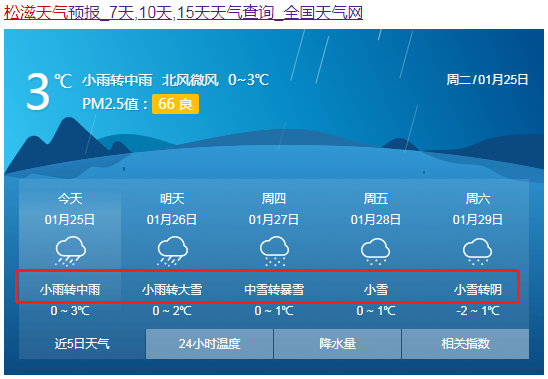Select the 今天 day label
548x379 pixels.
point(70,199)
